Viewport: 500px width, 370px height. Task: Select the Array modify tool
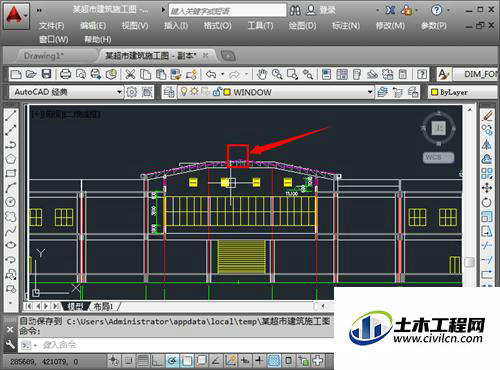(487, 173)
